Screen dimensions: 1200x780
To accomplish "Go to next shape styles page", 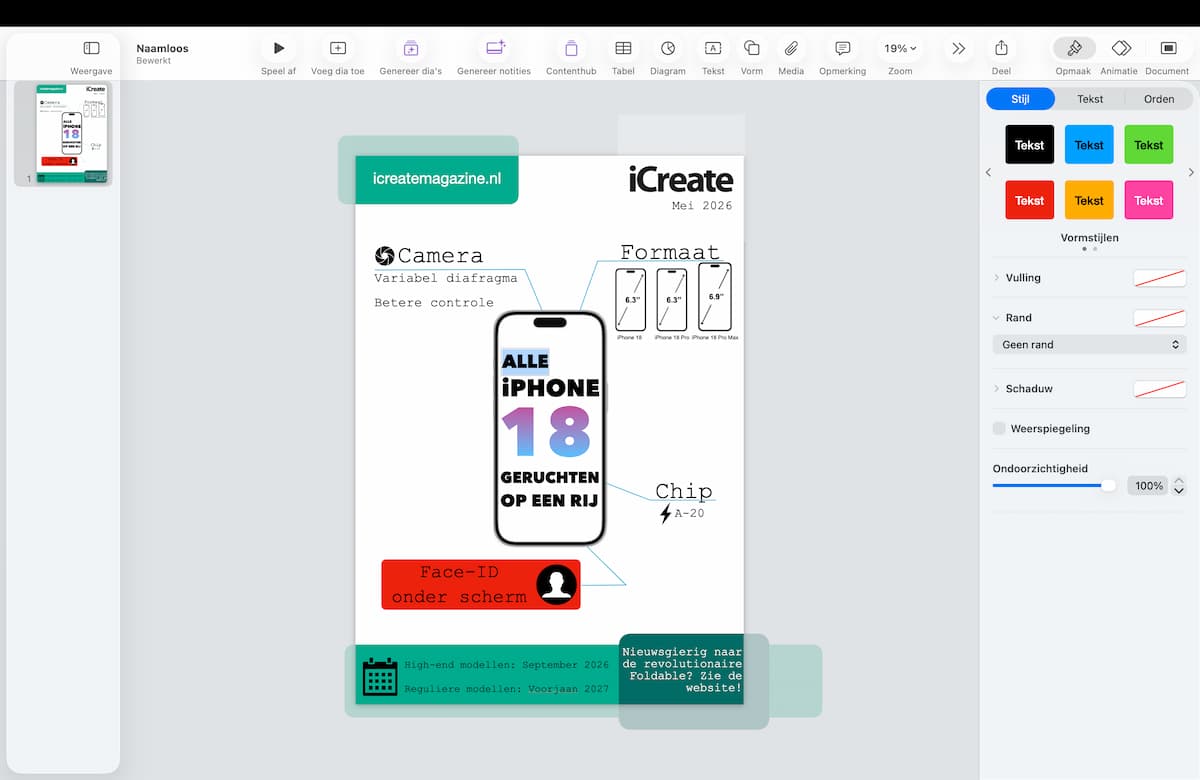I will click(x=1190, y=172).
